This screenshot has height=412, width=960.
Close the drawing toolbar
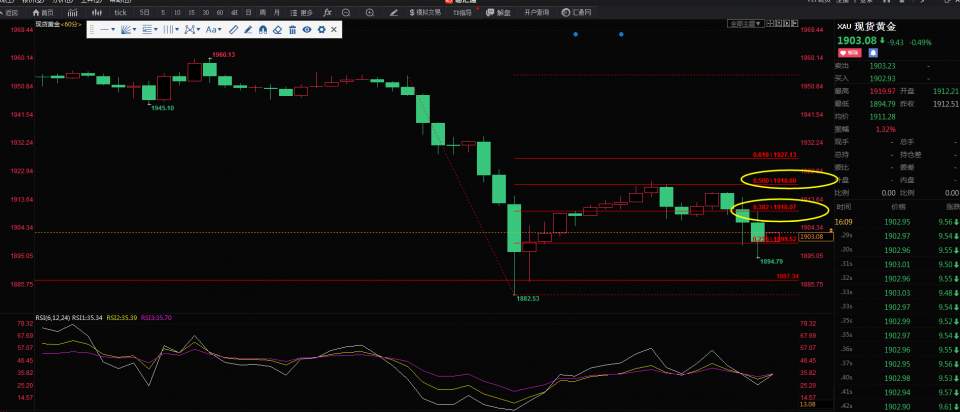coord(334,29)
